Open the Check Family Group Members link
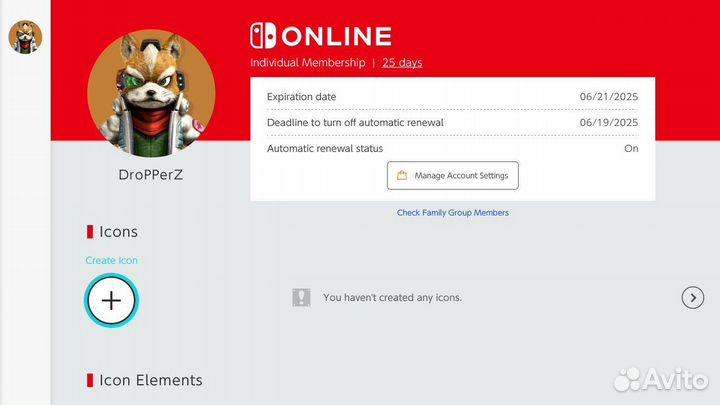Viewport: 720px width, 405px height. pos(452,213)
